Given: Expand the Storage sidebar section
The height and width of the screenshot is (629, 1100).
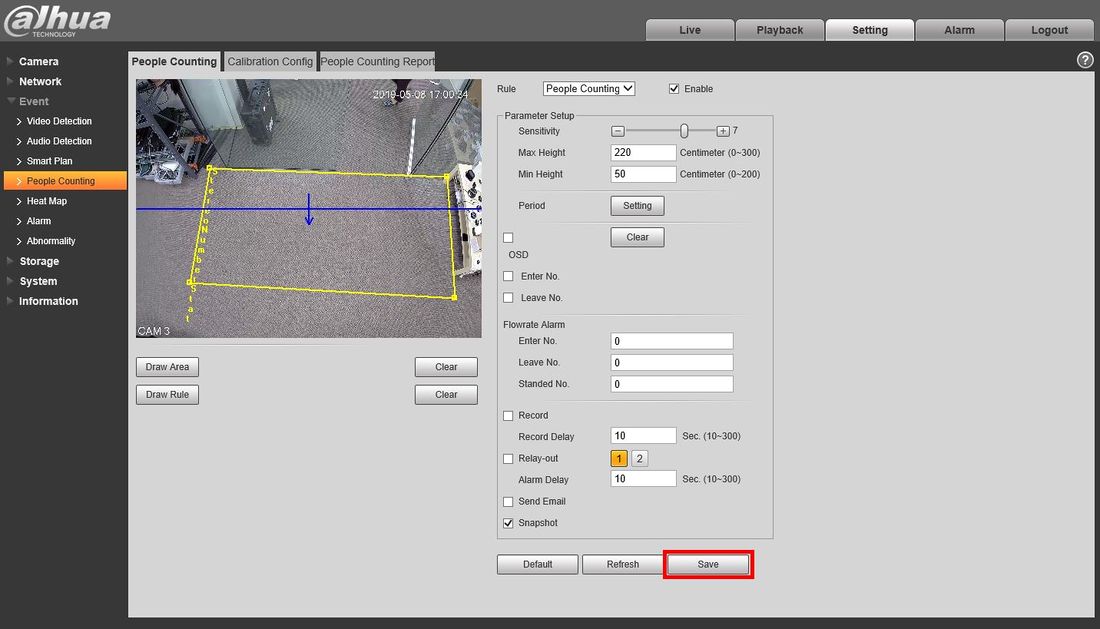Looking at the screenshot, I should tap(39, 261).
